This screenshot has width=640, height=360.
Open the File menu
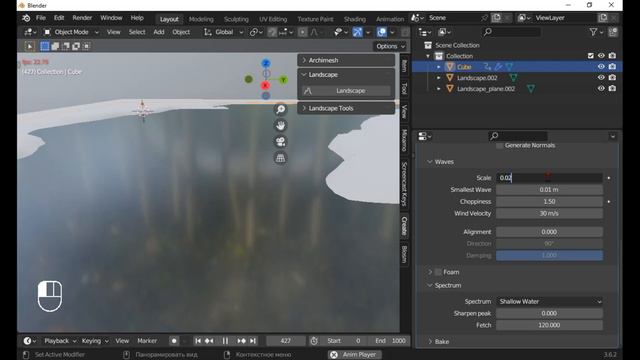tap(41, 18)
